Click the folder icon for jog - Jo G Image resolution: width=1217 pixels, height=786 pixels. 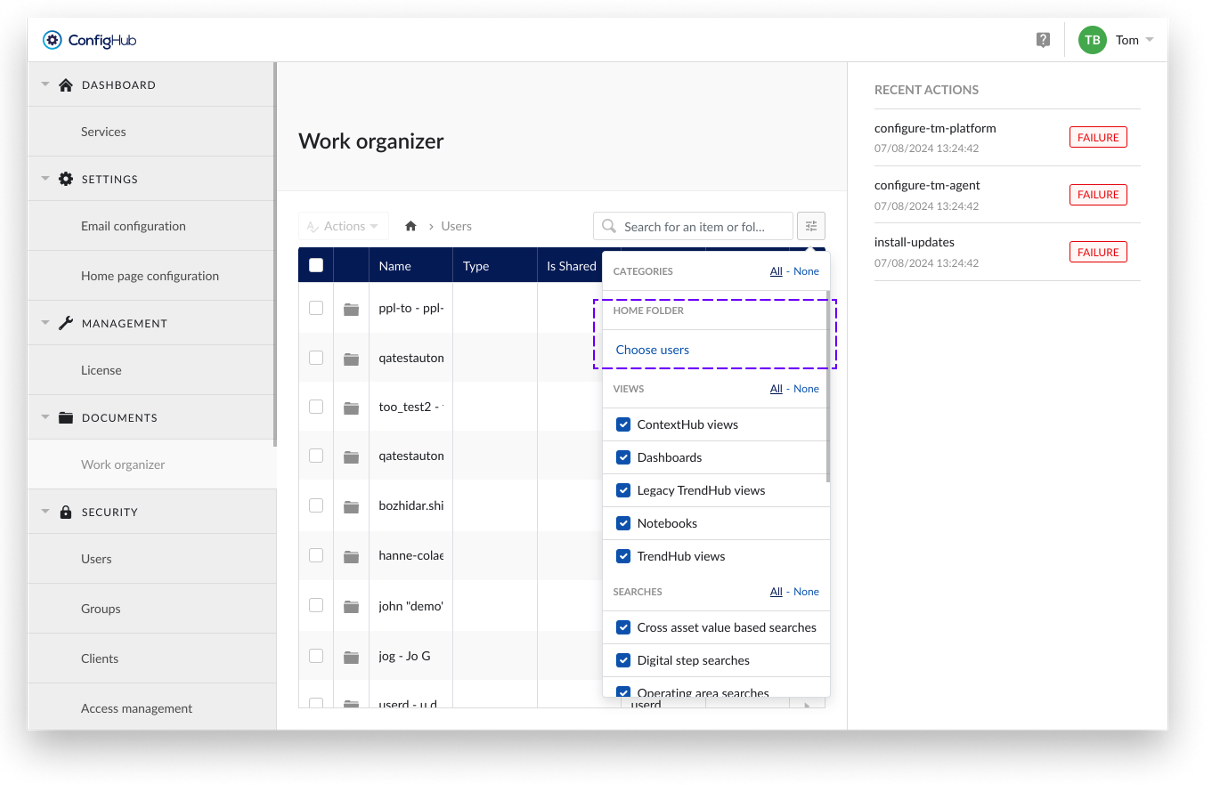(x=351, y=657)
